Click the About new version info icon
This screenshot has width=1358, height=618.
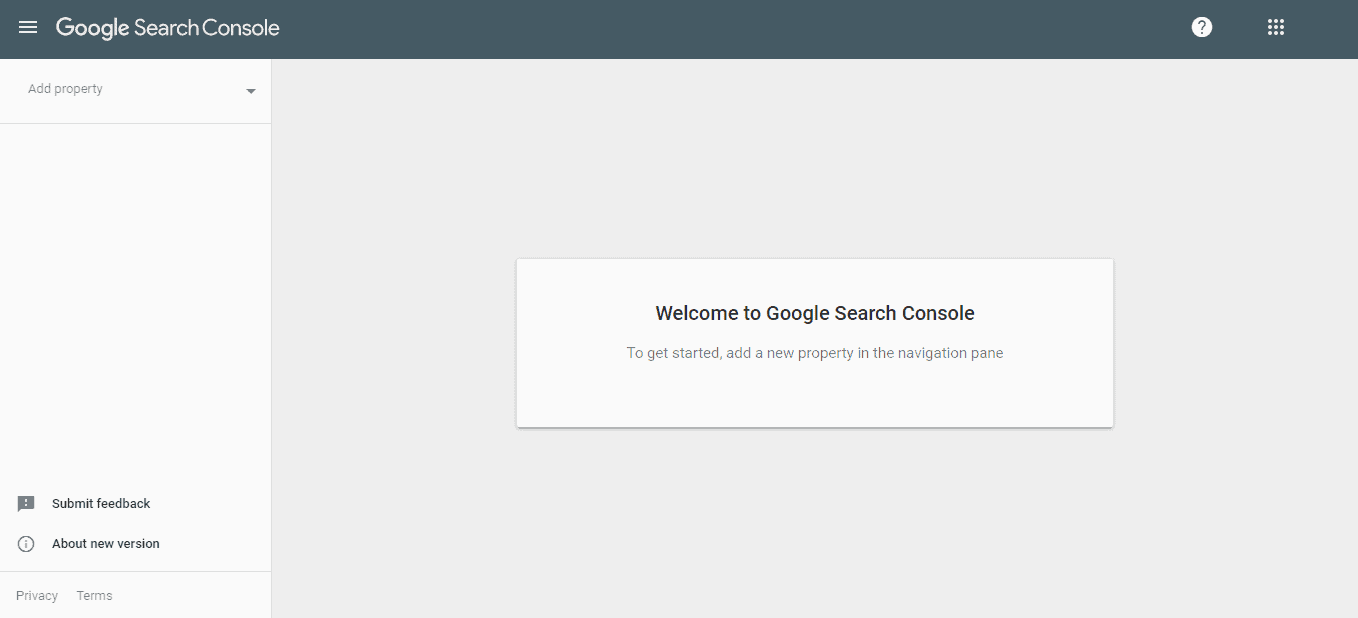[26, 544]
